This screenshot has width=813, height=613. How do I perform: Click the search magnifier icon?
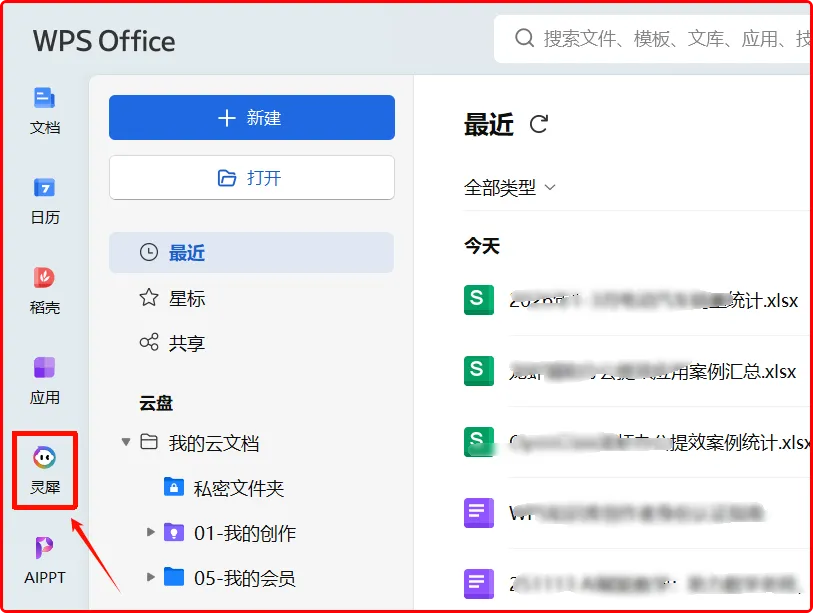coord(524,38)
